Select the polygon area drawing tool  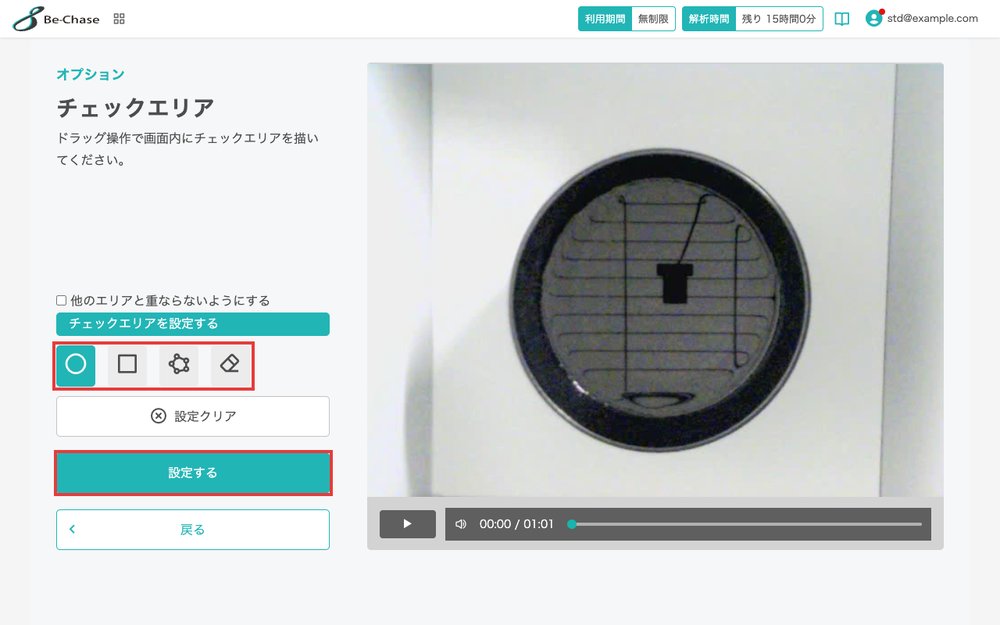click(179, 365)
